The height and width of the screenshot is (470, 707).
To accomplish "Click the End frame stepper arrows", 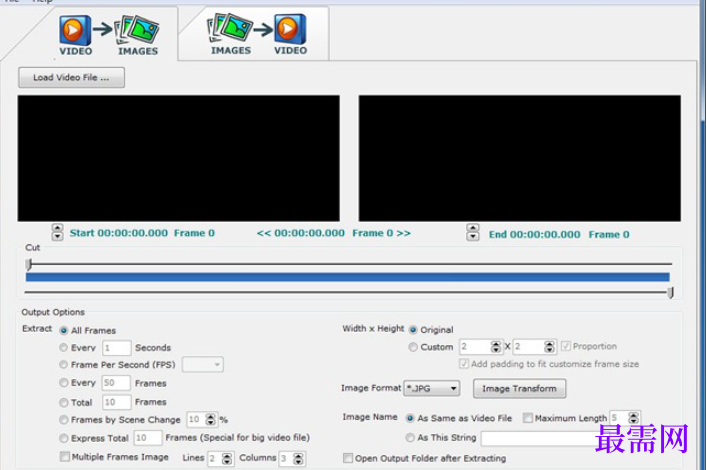I will tap(473, 233).
